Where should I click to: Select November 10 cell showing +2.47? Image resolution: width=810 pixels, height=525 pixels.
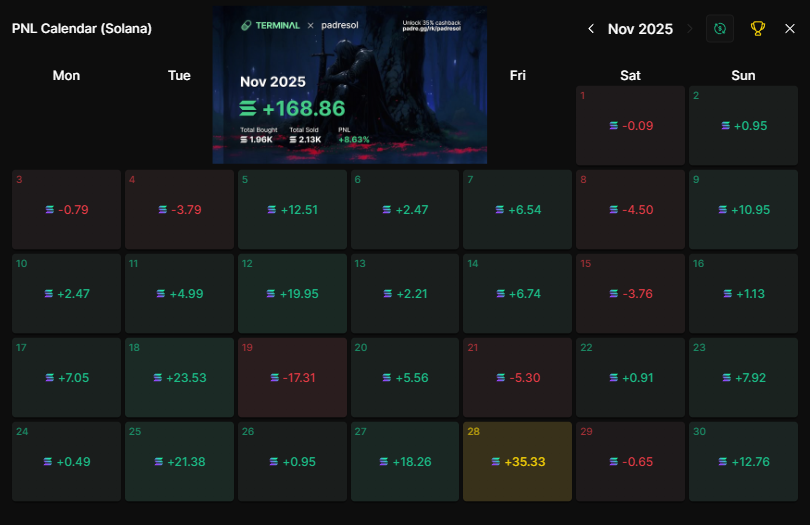(66, 294)
